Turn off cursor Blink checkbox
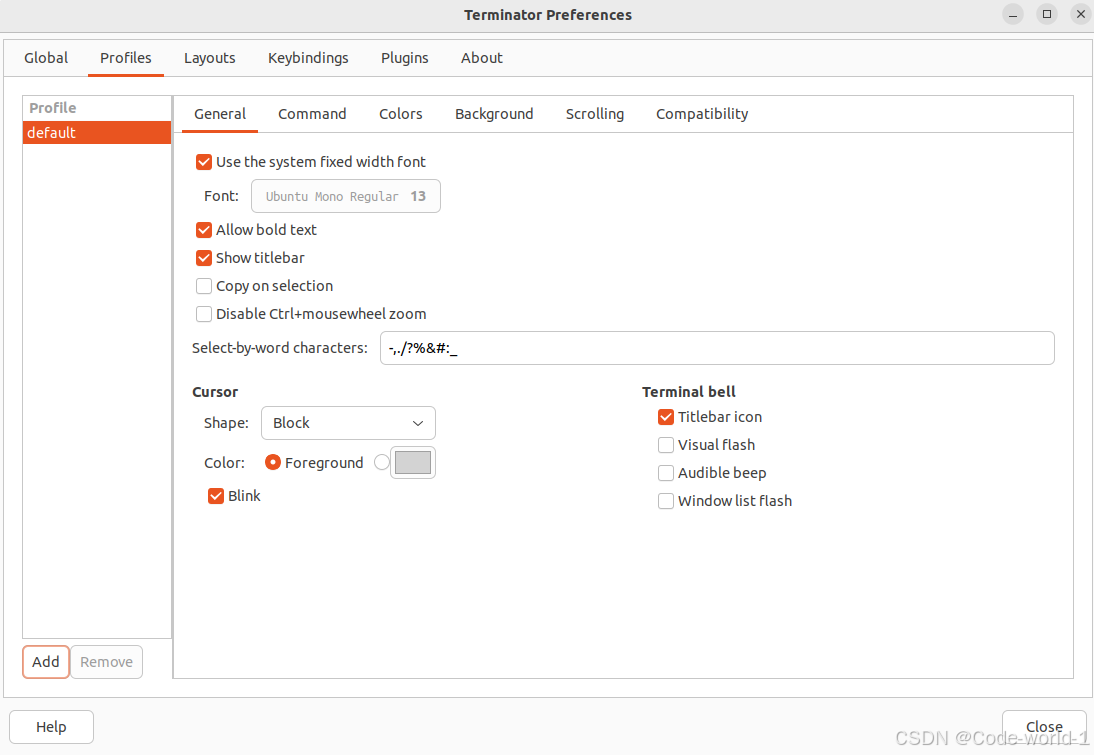1094x755 pixels. tap(216, 496)
